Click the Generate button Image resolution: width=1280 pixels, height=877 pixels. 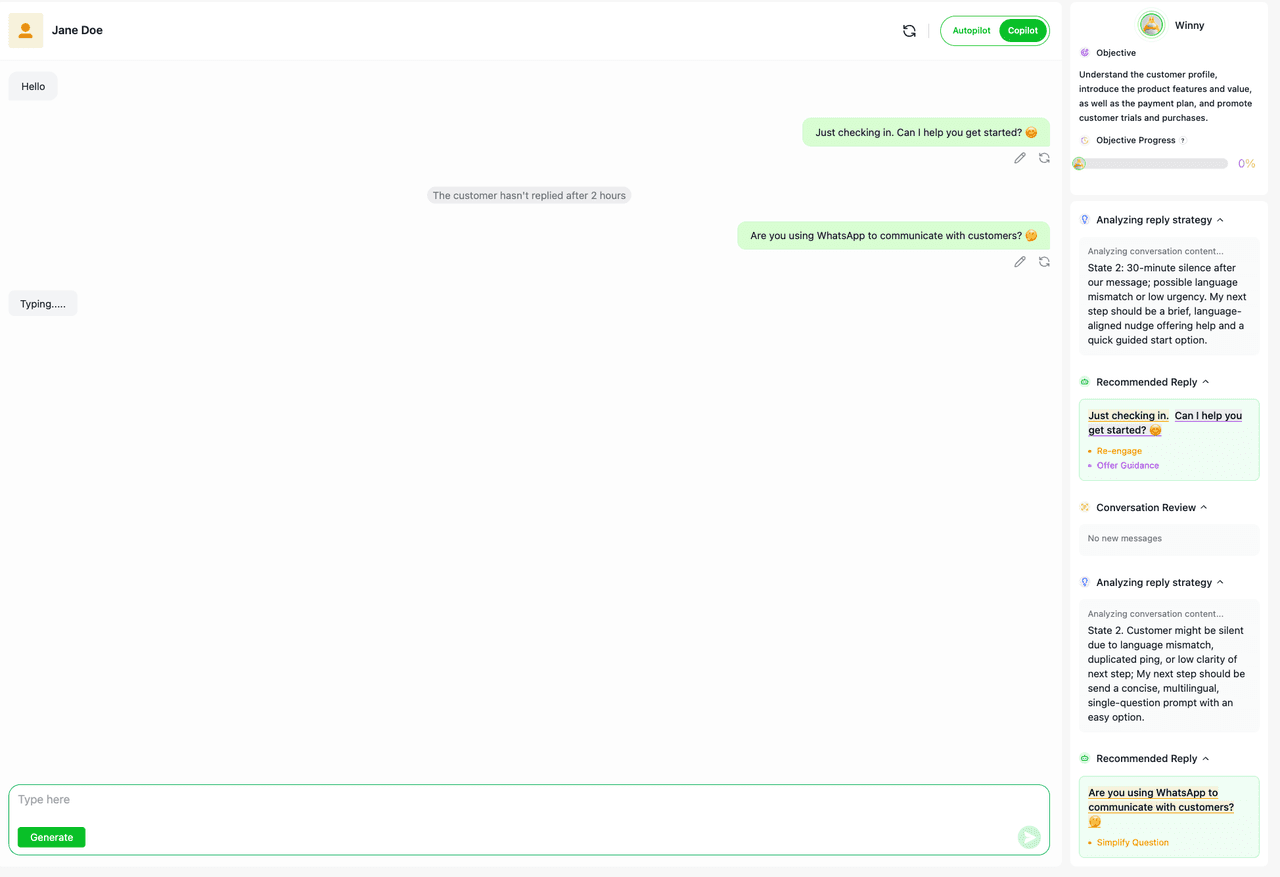(x=51, y=837)
